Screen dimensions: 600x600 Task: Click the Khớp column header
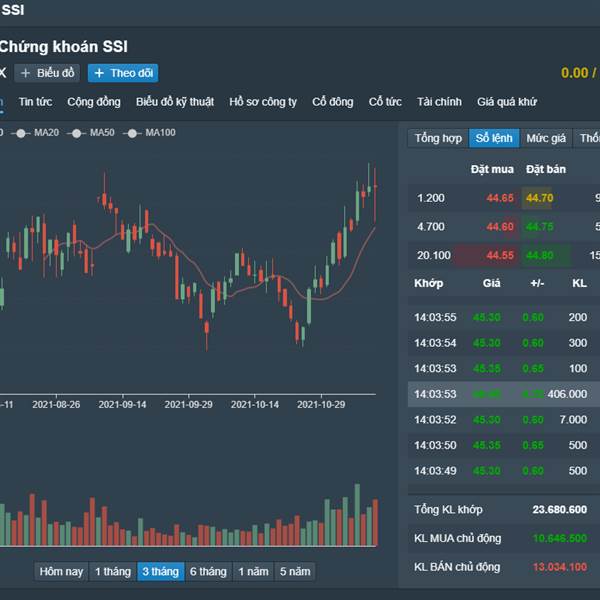[x=429, y=284]
